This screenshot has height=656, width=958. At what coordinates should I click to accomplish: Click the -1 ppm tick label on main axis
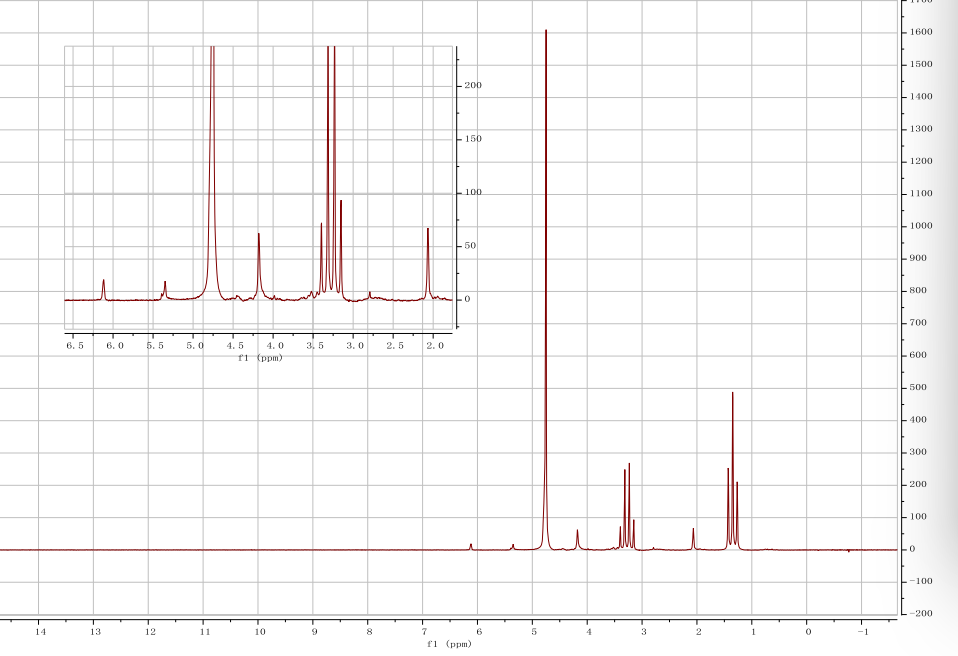click(861, 630)
